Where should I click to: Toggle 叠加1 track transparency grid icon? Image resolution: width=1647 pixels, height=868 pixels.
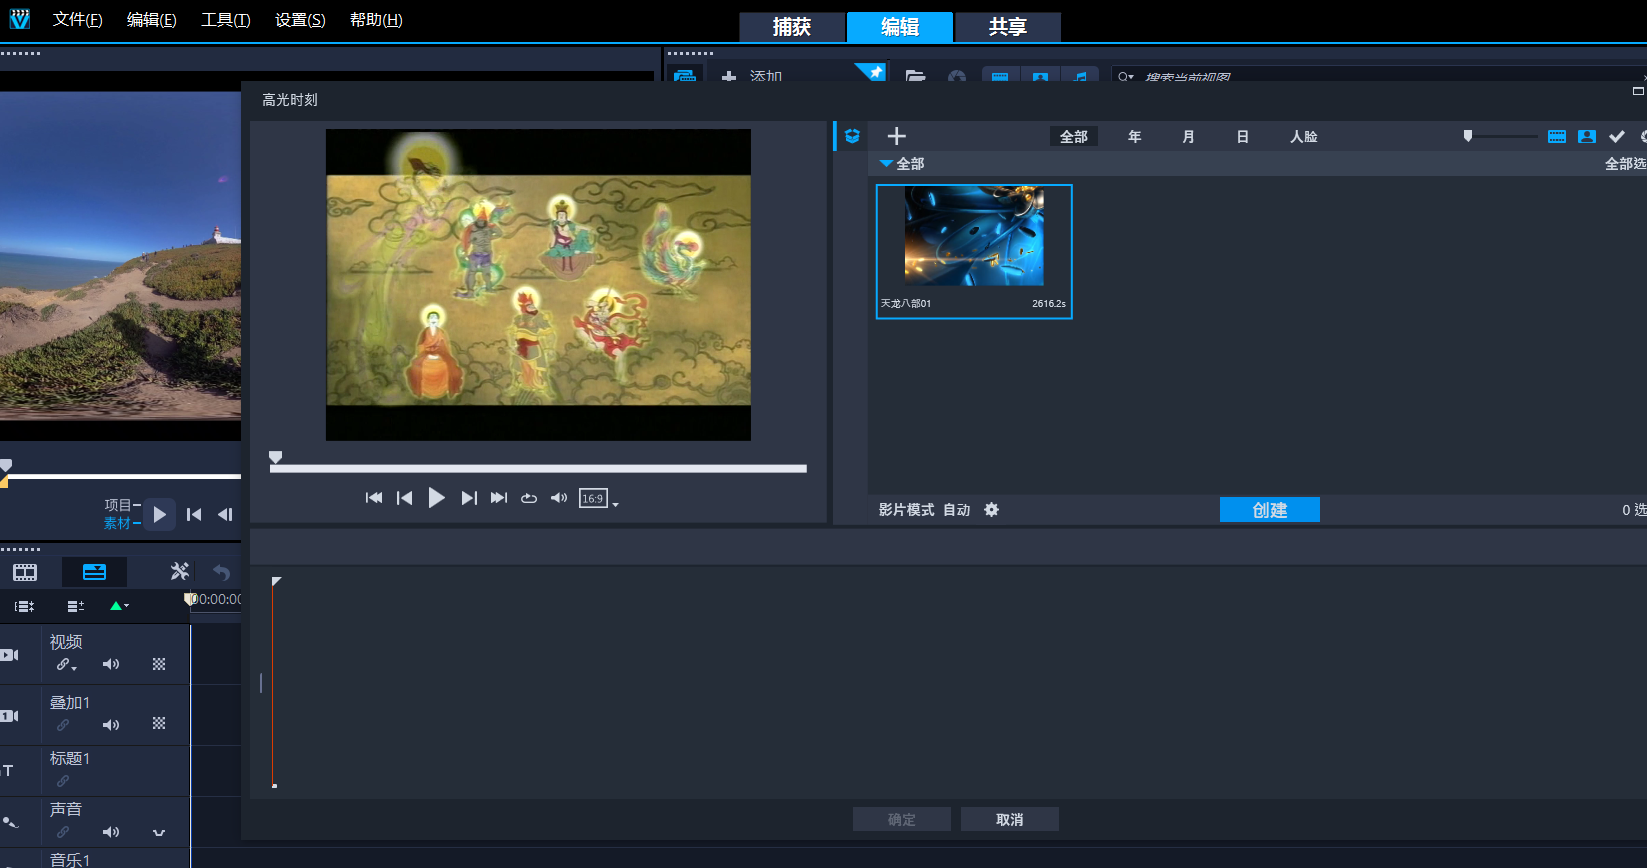pos(159,723)
